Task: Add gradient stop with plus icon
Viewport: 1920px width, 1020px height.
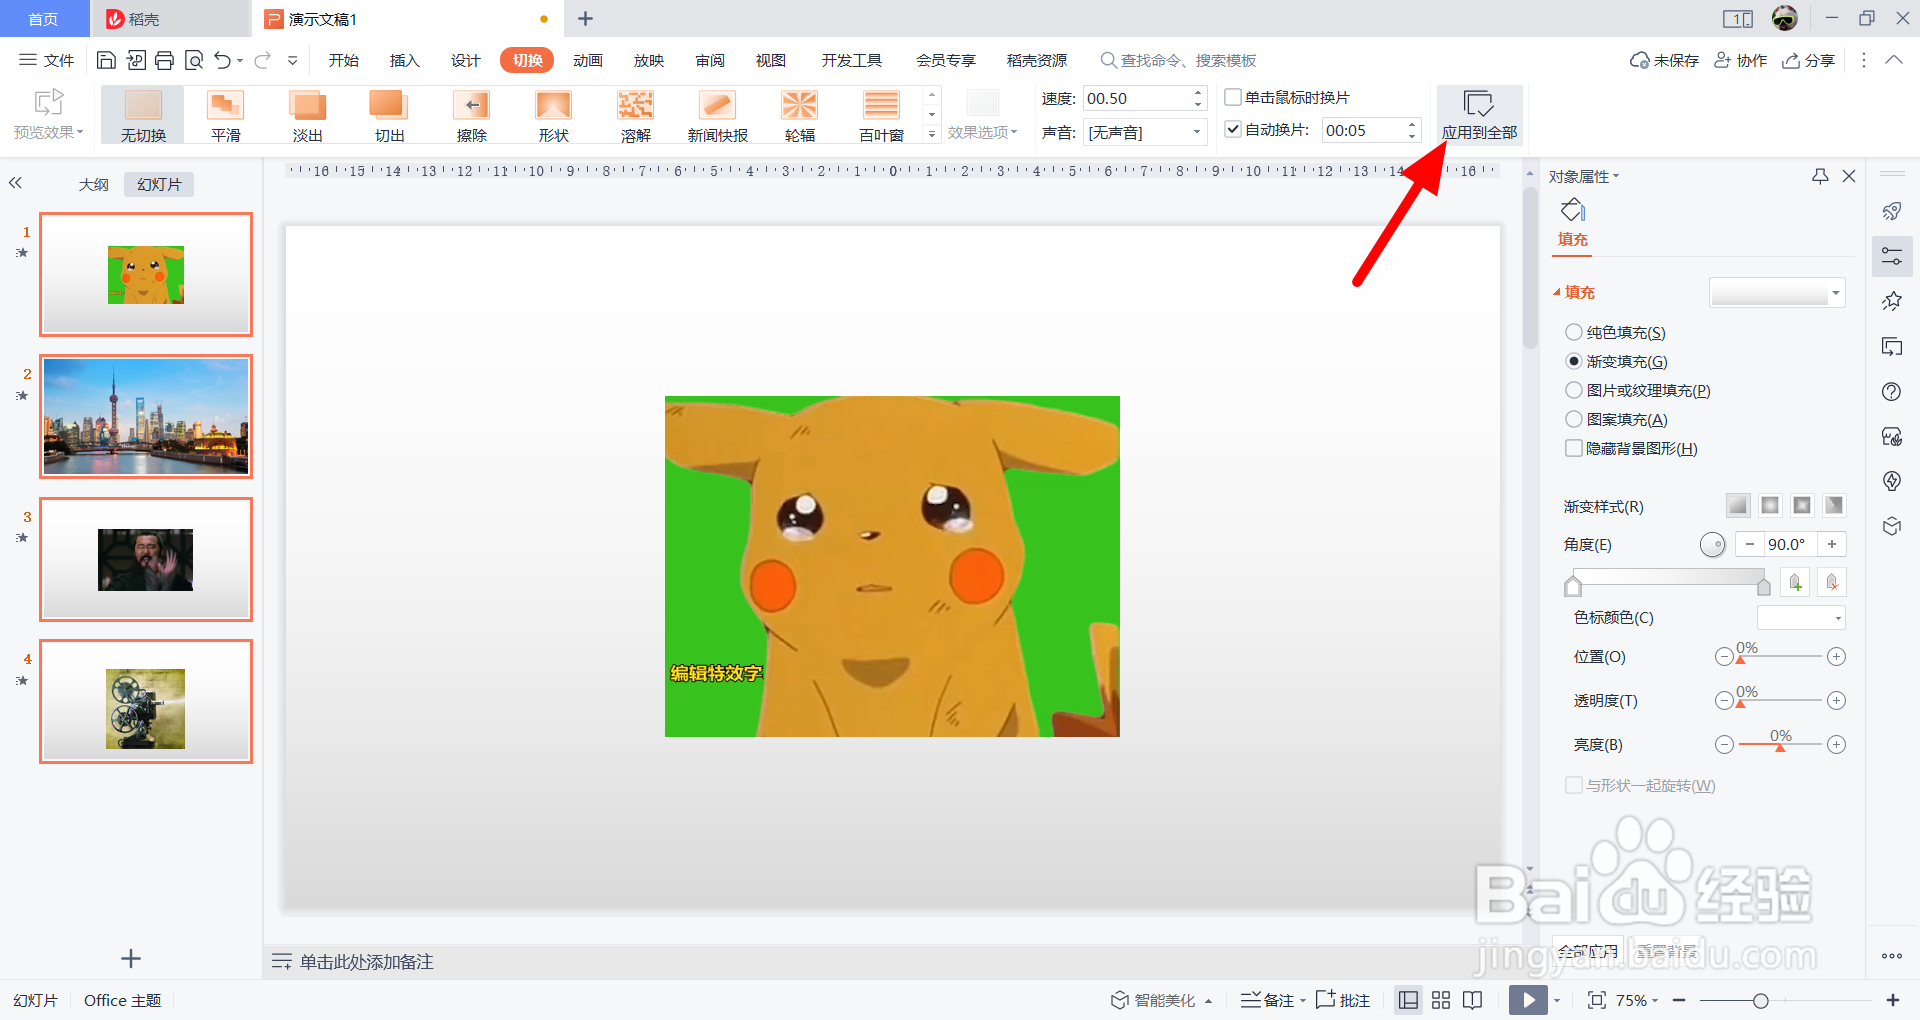Action: 1796,582
